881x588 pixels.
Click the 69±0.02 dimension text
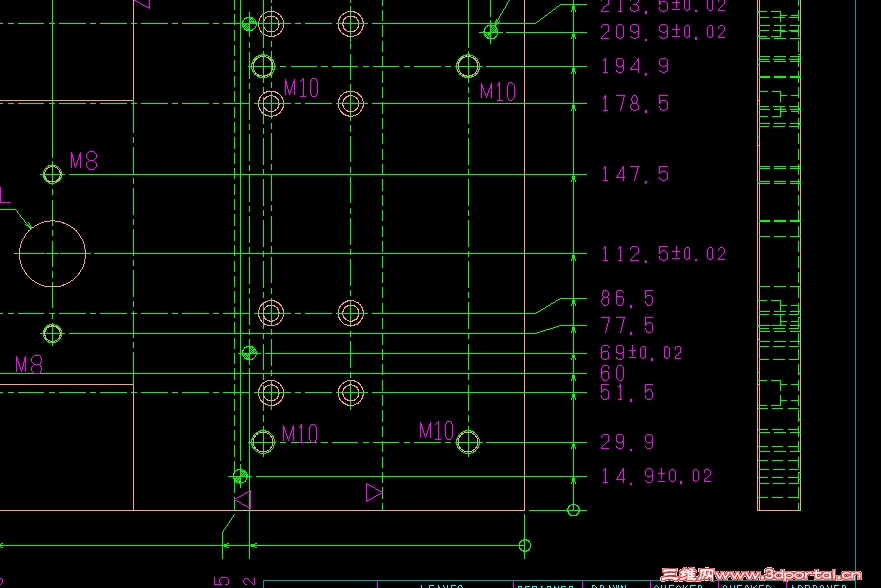point(641,353)
